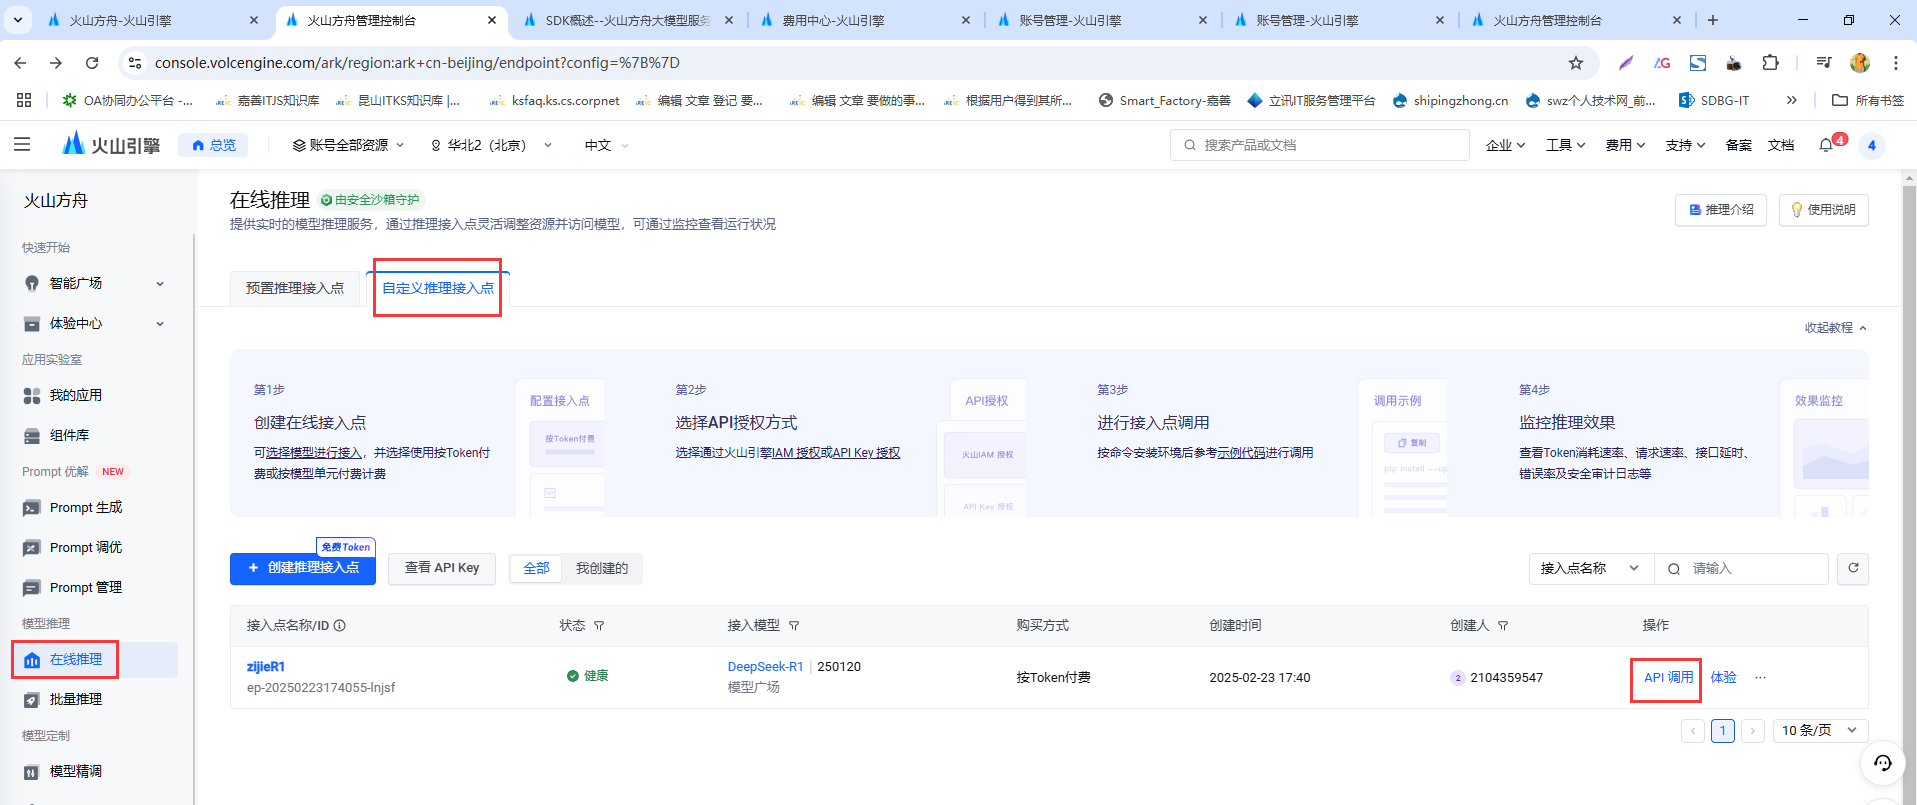The image size is (1917, 805).
Task: Open 批量推理 in sidebar
Action: [x=76, y=699]
